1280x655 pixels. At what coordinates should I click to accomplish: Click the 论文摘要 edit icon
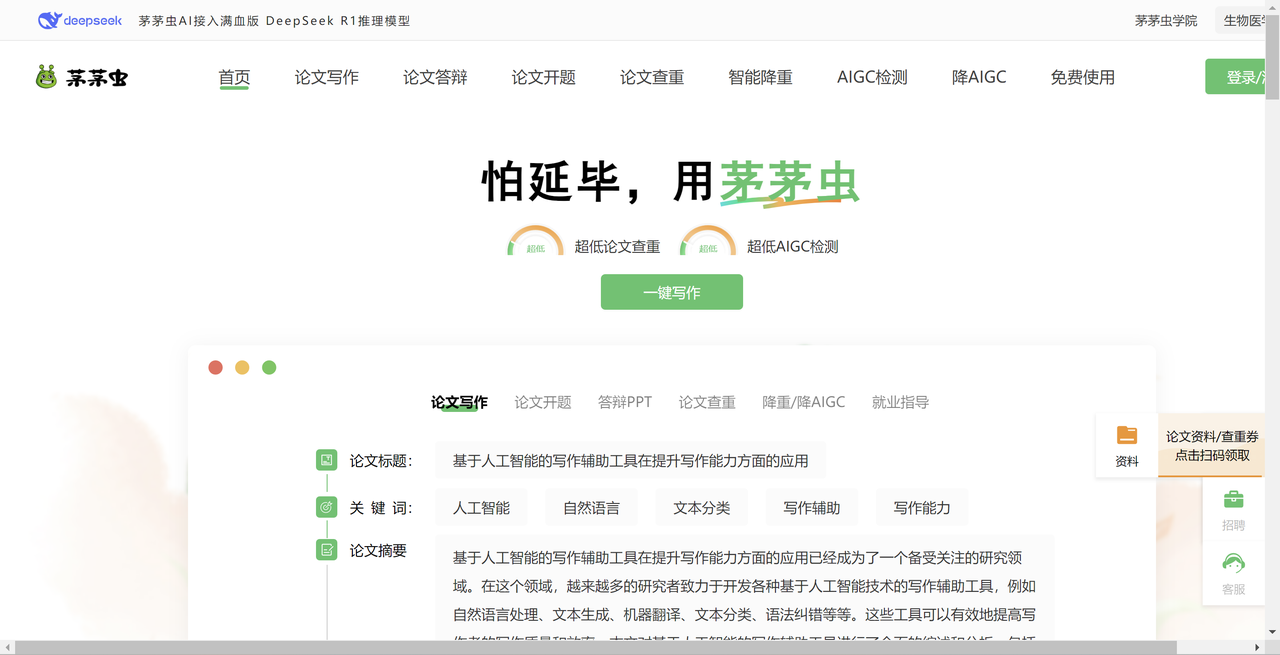(x=326, y=550)
